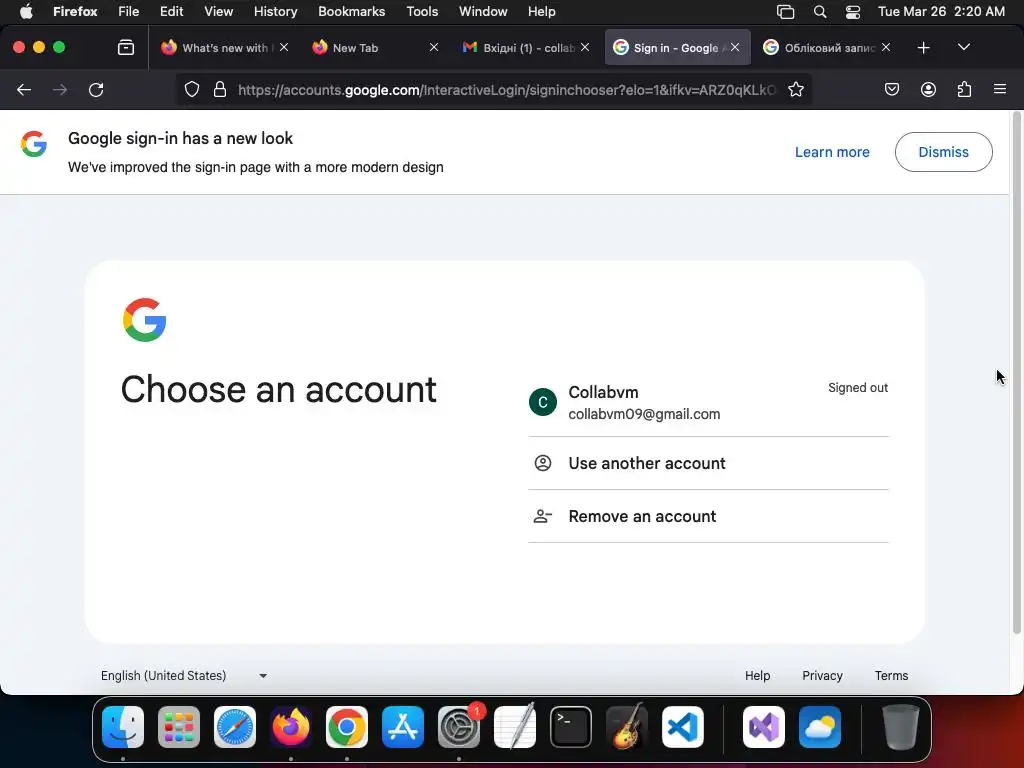1024x768 pixels.
Task: Open Visual Studio Code from the Dock
Action: (x=682, y=727)
